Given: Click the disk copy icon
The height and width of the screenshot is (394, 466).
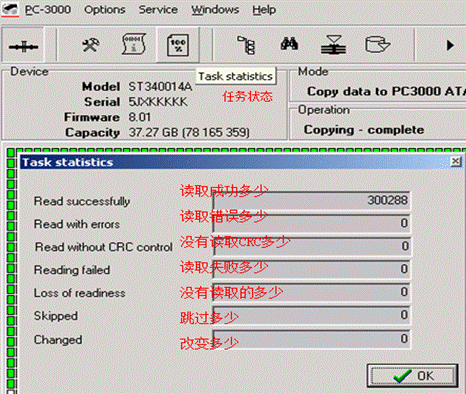Looking at the screenshot, I should [377, 44].
